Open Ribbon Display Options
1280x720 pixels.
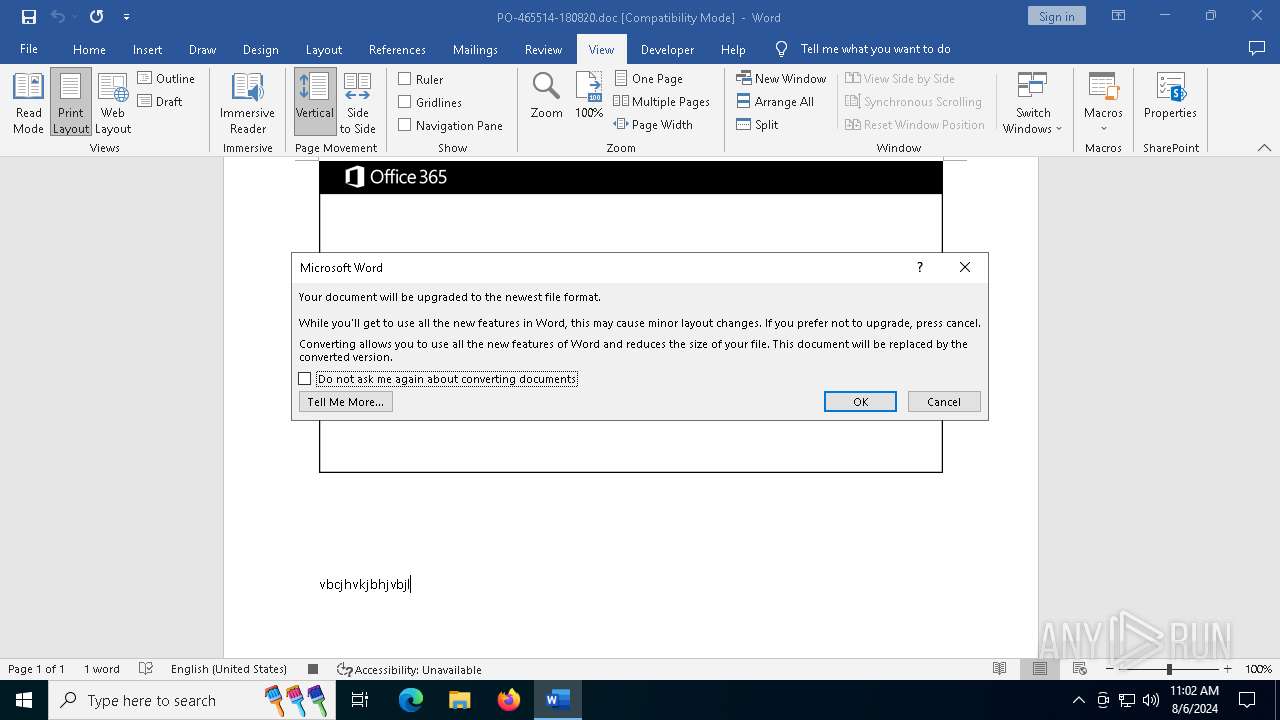(x=1118, y=16)
